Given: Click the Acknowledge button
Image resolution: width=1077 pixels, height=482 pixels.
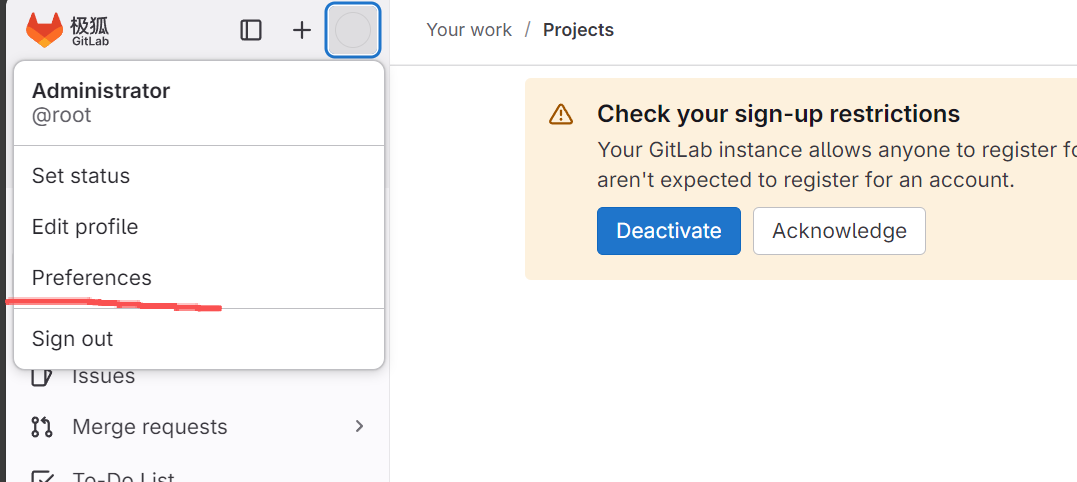Looking at the screenshot, I should click(839, 231).
